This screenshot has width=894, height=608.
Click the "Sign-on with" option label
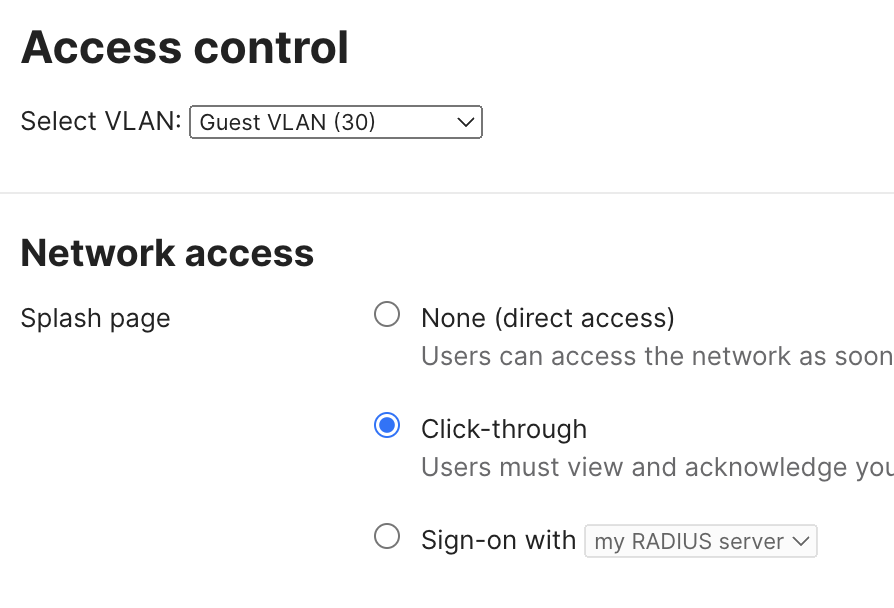(498, 539)
